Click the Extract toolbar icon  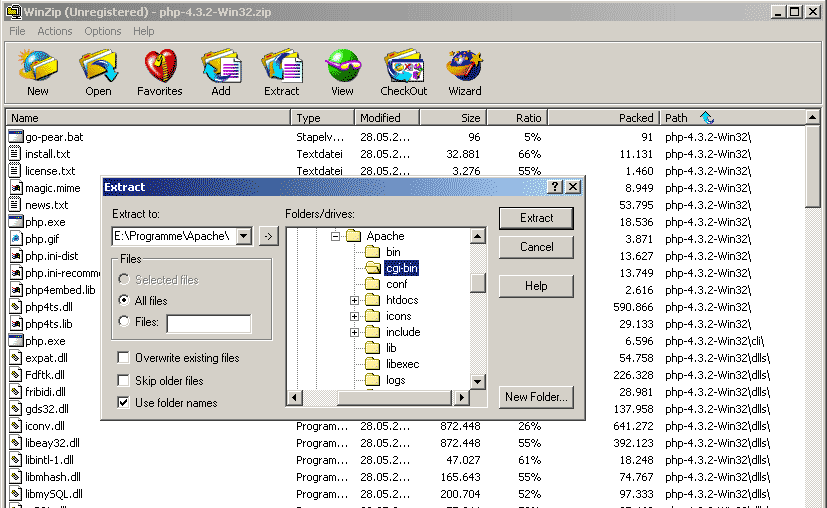coord(282,65)
